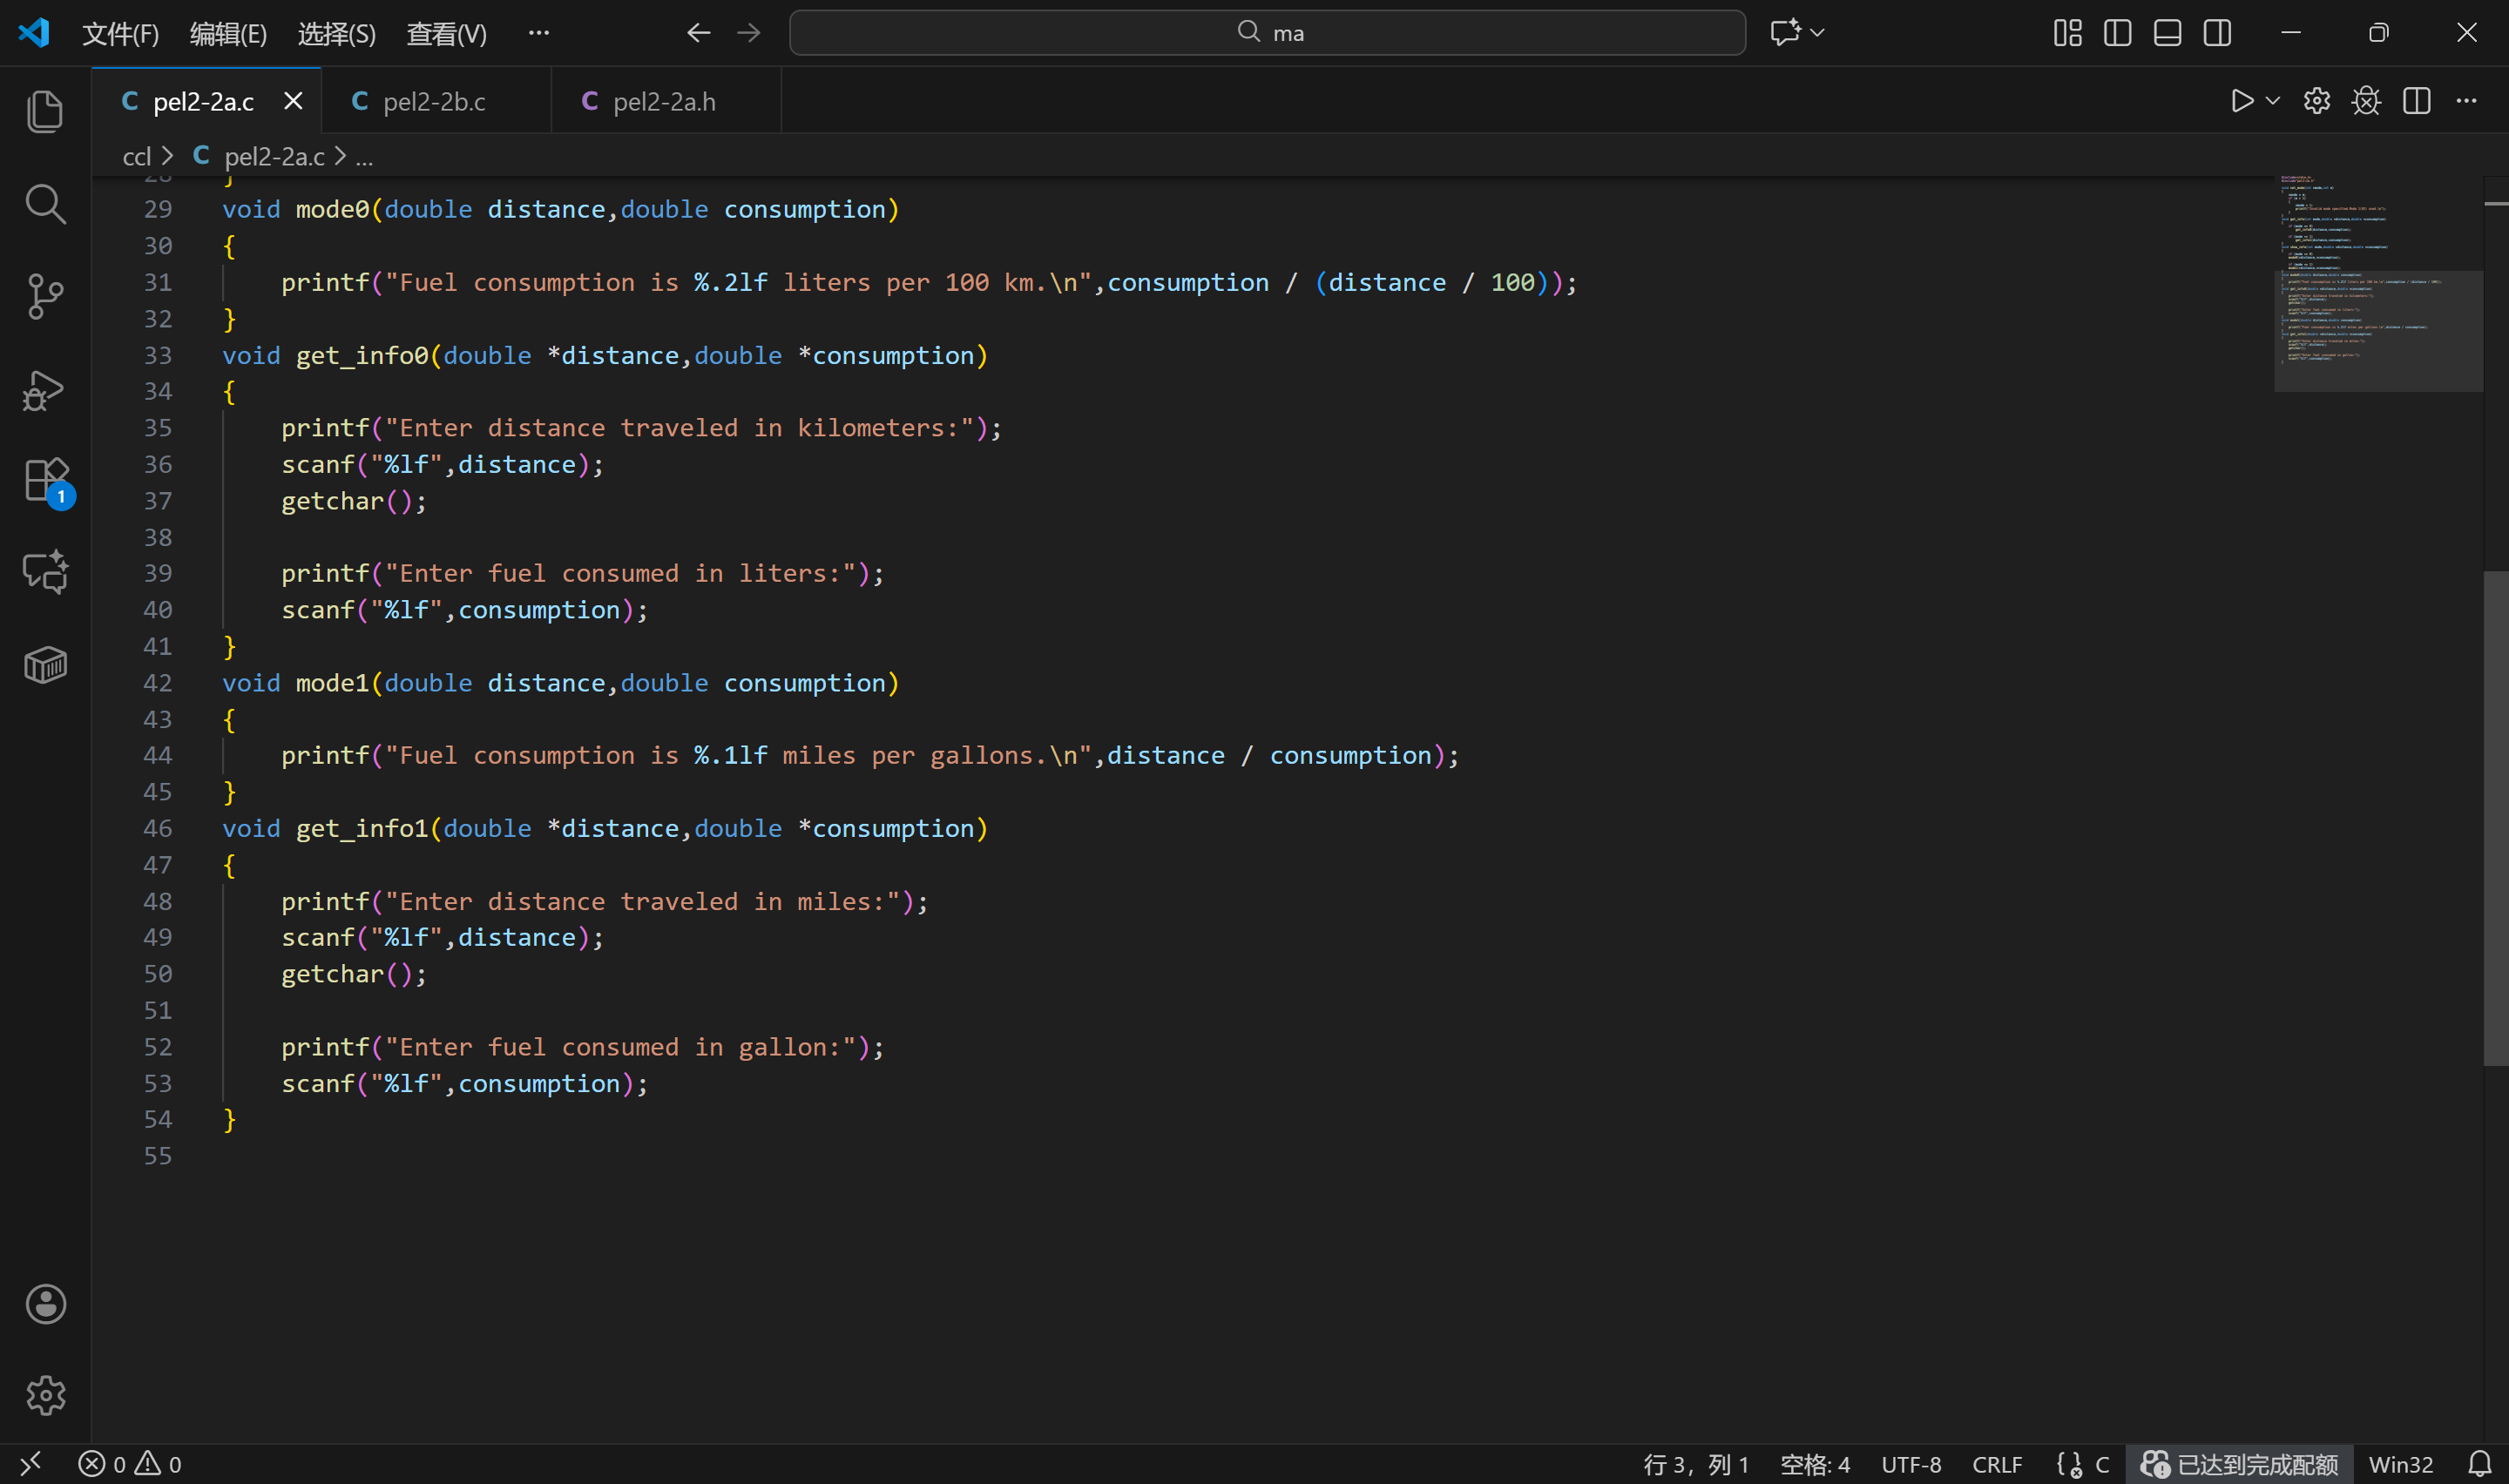Open the Search view in activity bar

(45, 204)
